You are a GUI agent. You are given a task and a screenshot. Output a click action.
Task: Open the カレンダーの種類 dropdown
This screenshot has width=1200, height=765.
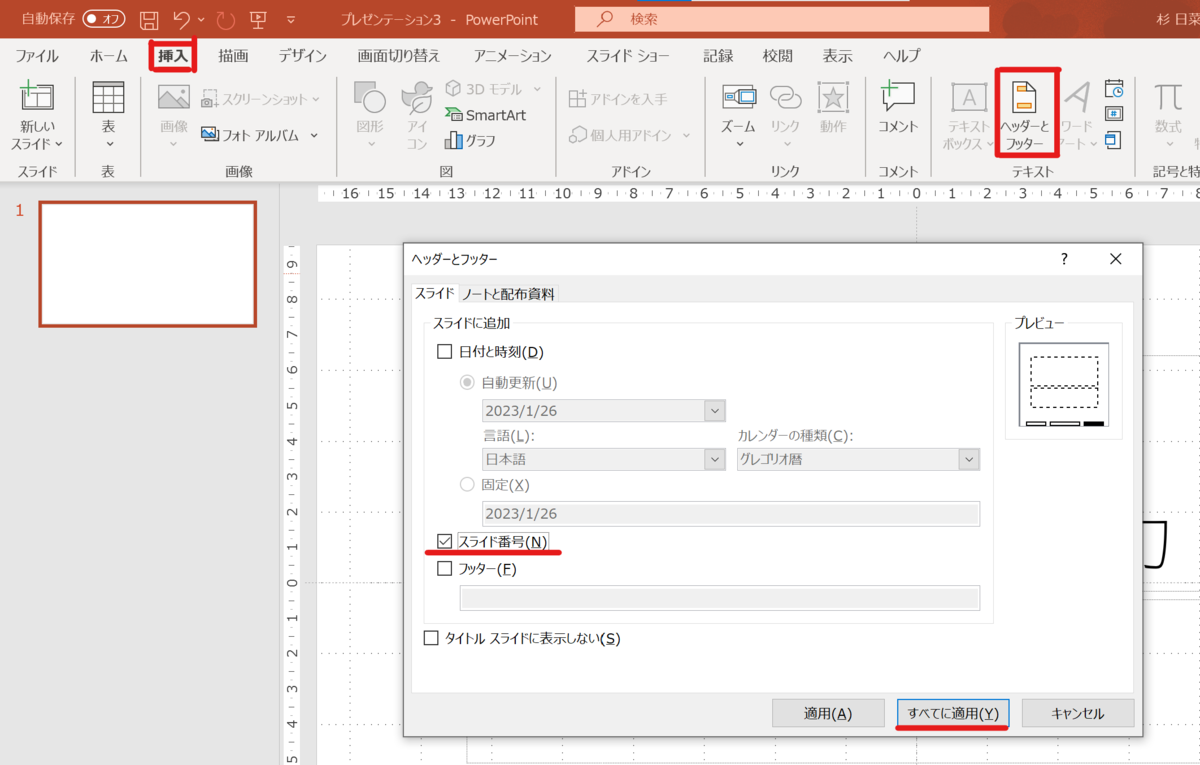[x=969, y=460]
